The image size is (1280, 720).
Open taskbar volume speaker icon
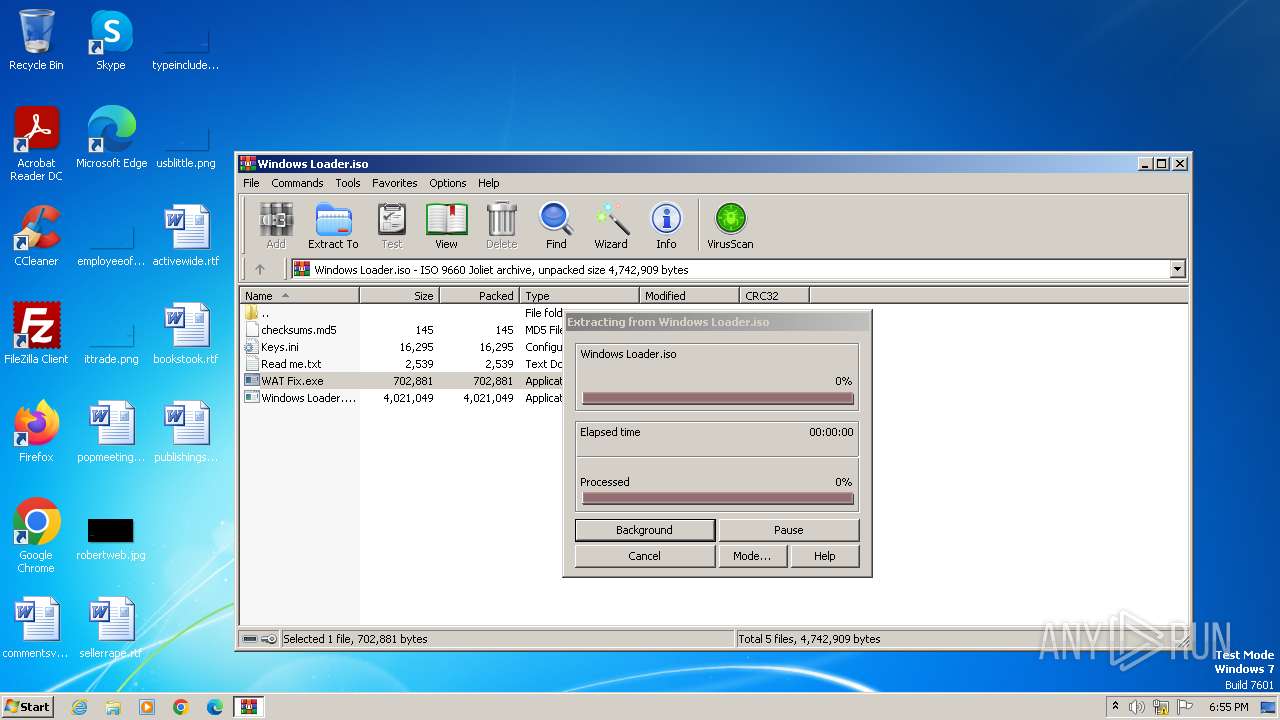pos(1137,707)
